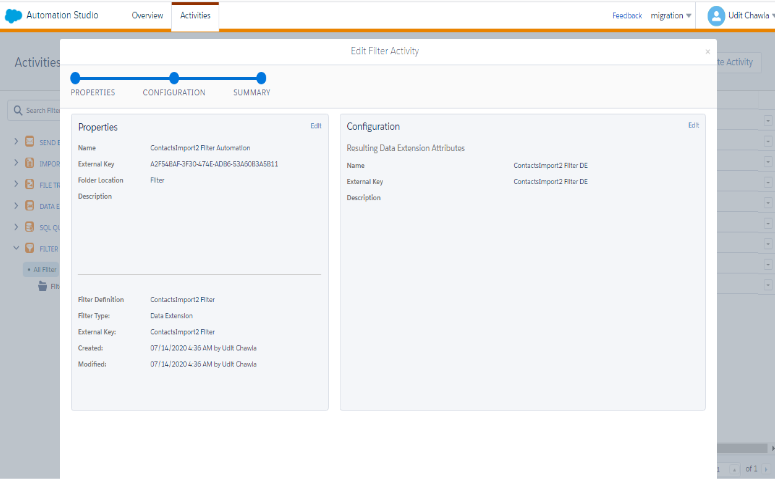Expand the Send Email tree node
The width and height of the screenshot is (775, 492).
(16, 142)
